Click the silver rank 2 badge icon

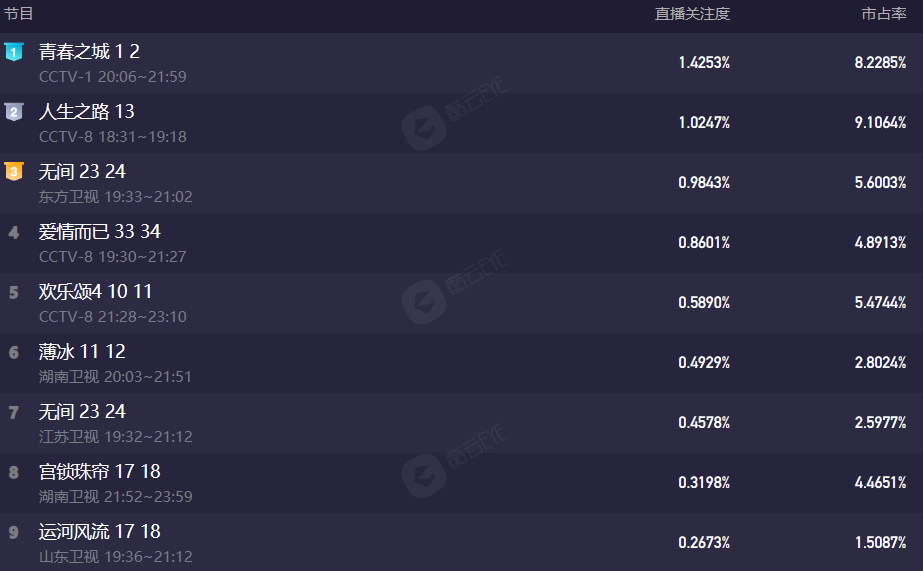coord(14,112)
